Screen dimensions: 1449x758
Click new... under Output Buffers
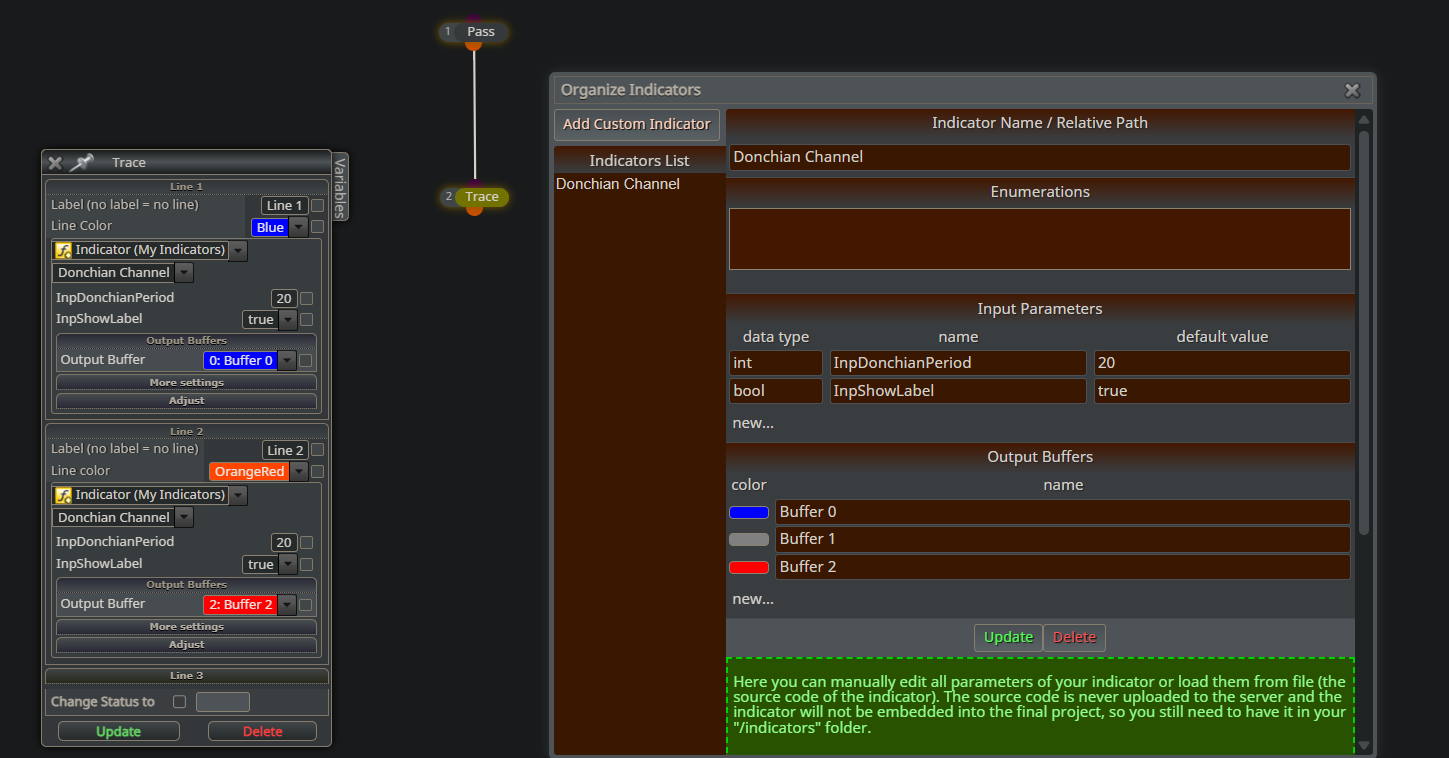pyautogui.click(x=753, y=600)
